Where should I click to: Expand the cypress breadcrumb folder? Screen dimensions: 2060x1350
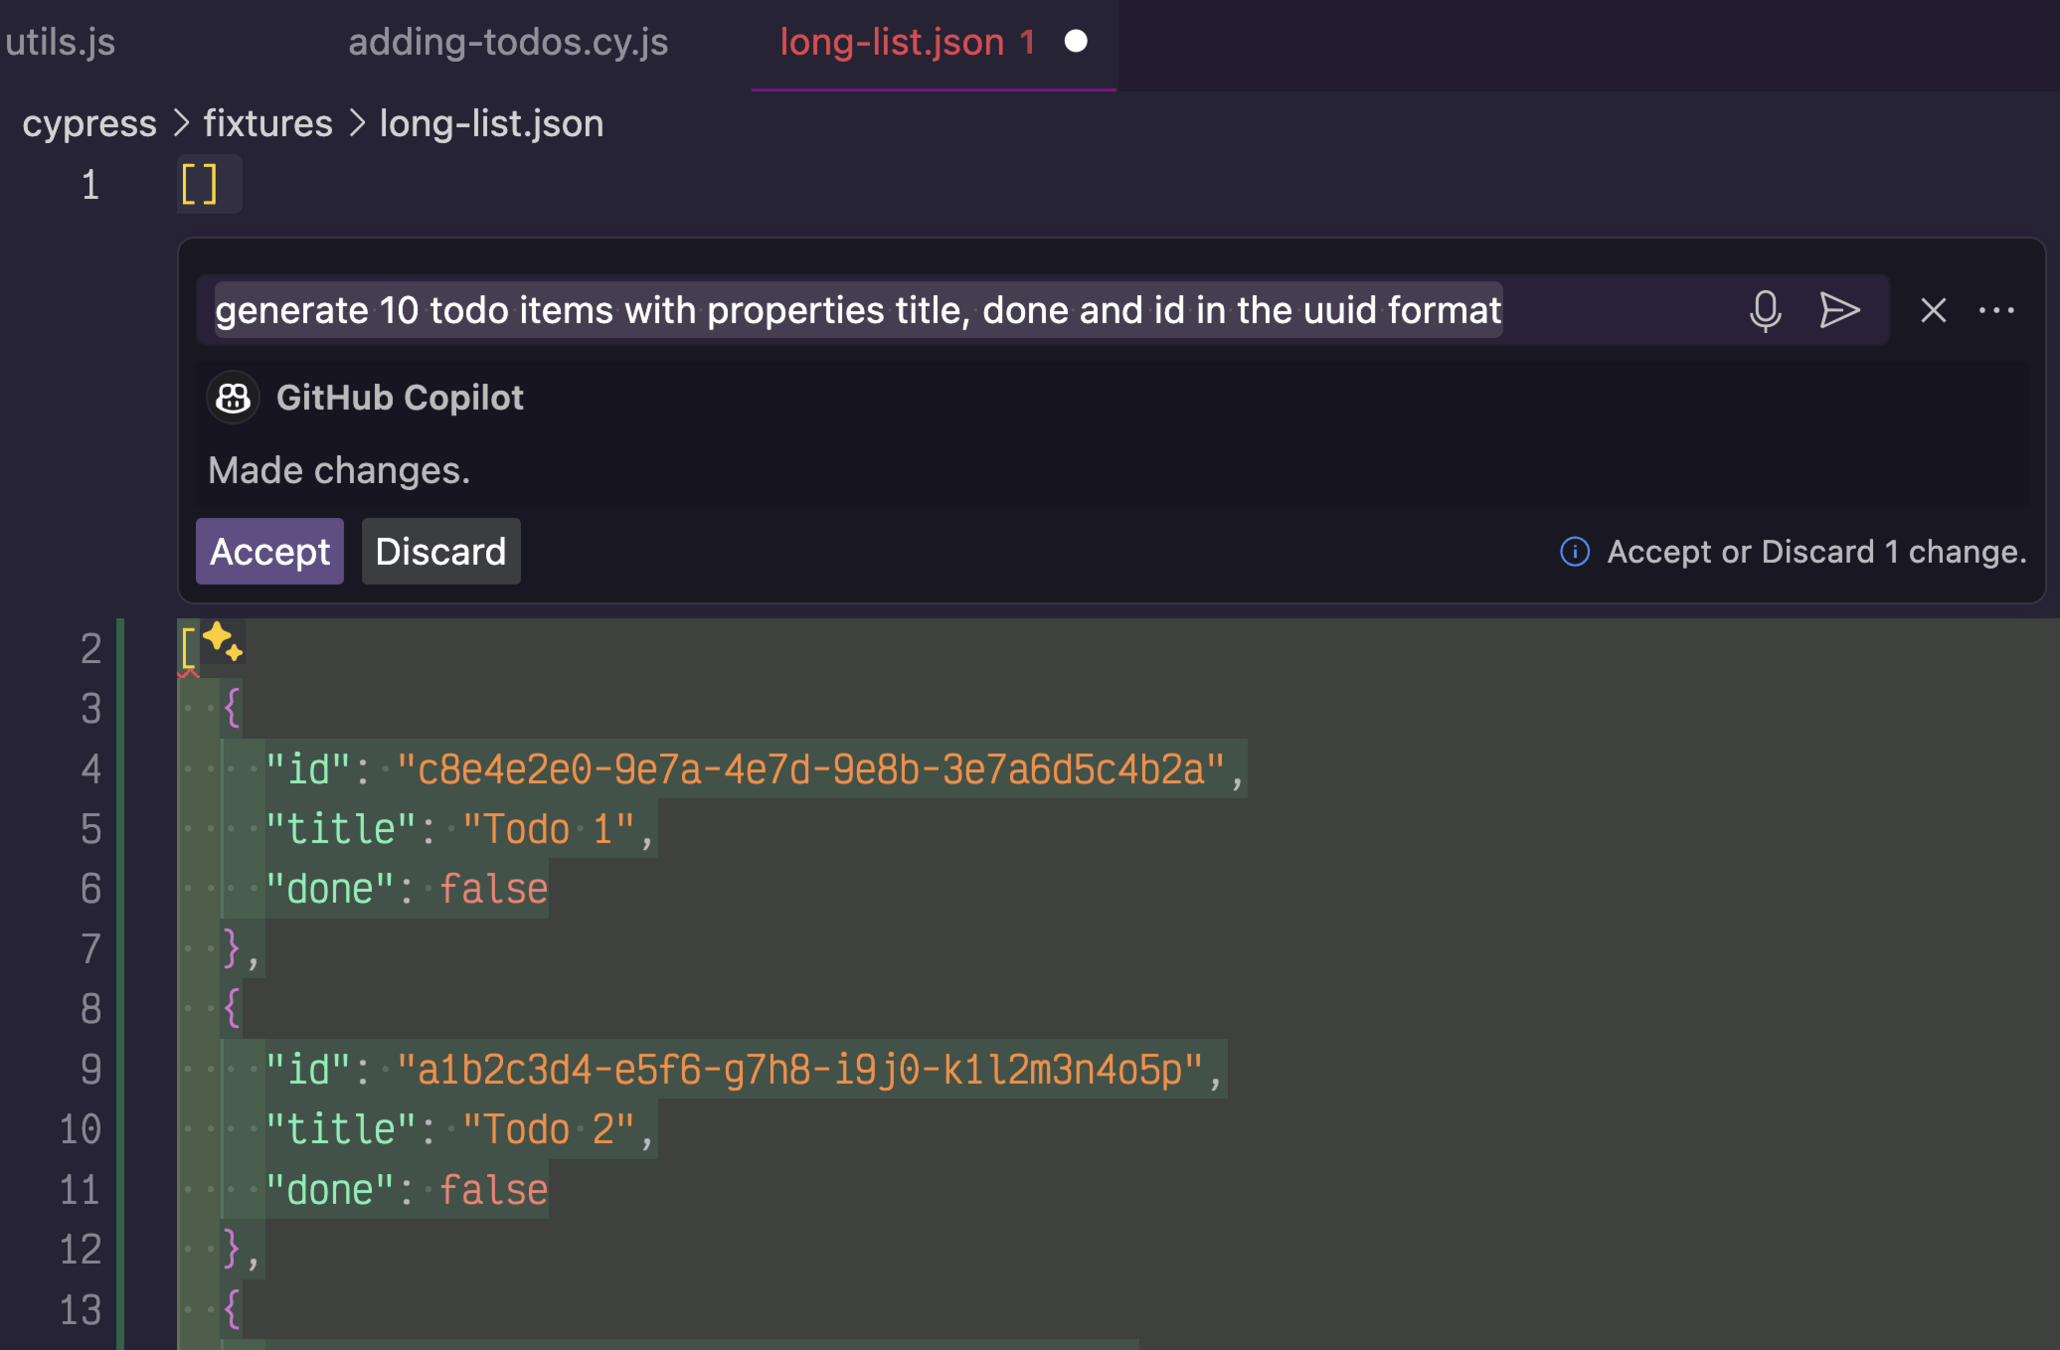click(89, 124)
